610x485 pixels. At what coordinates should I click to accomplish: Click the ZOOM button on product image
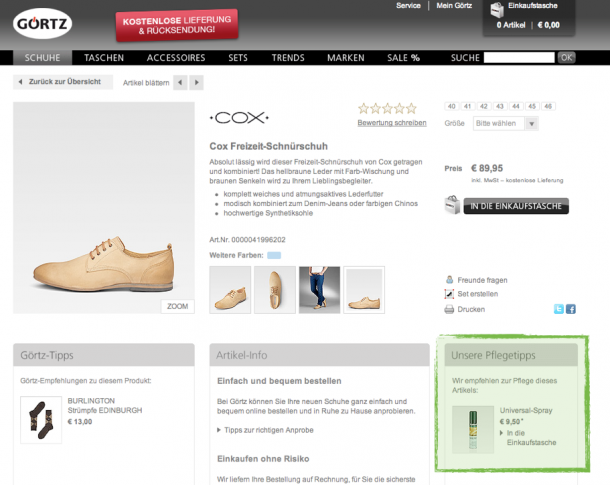[x=177, y=306]
